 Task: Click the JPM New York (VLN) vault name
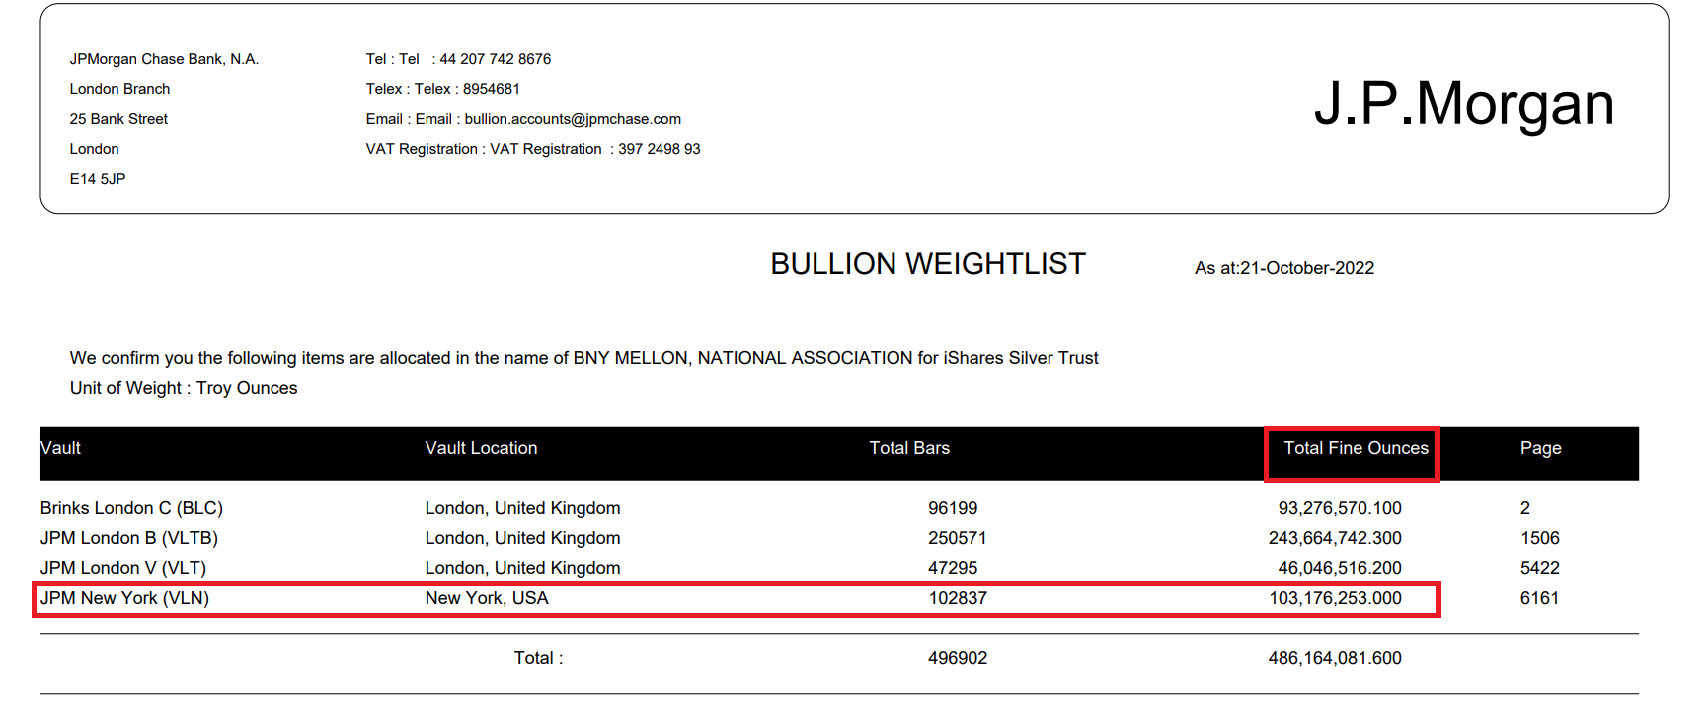(124, 598)
